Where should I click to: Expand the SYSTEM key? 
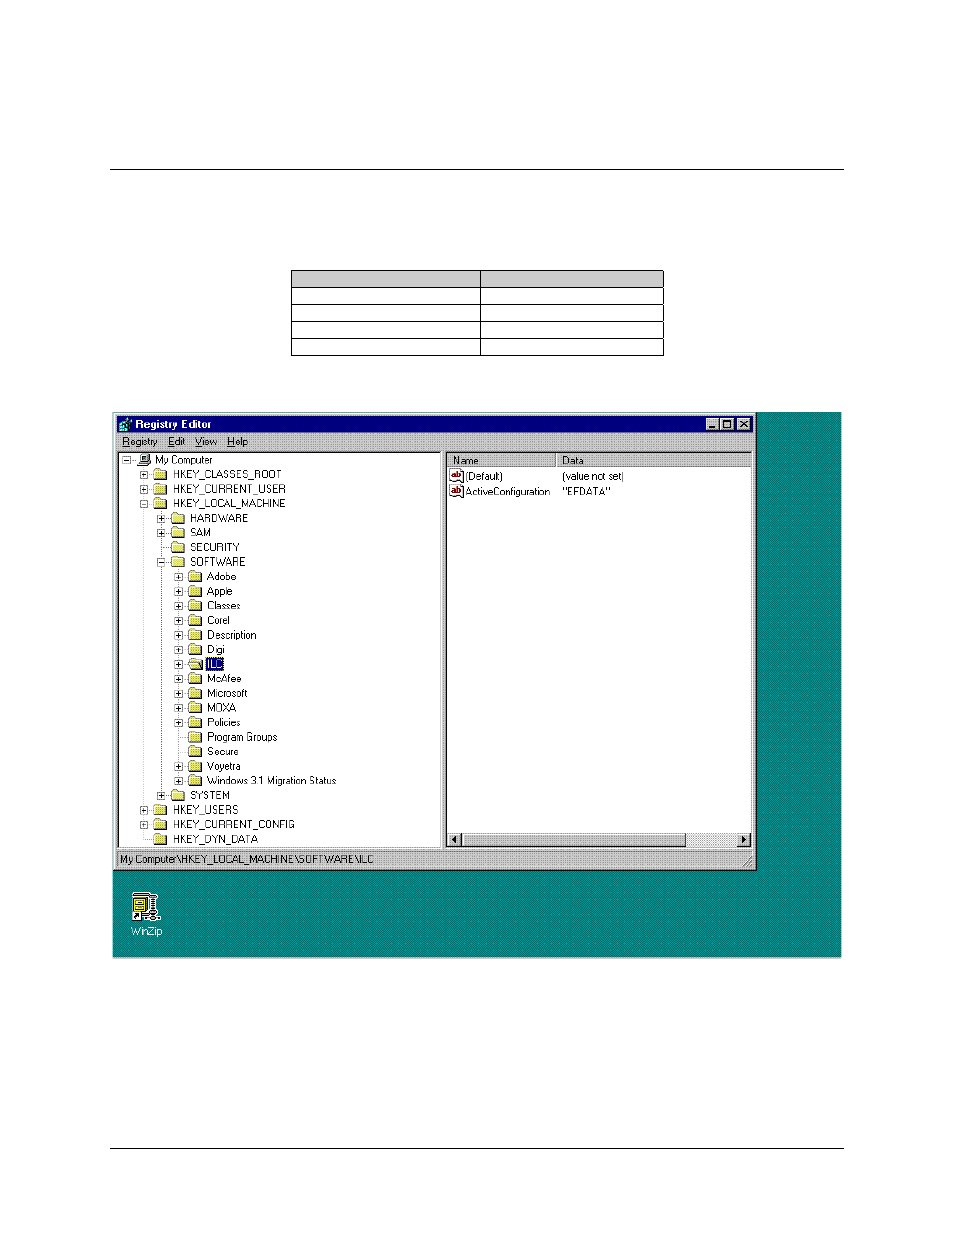pos(161,796)
